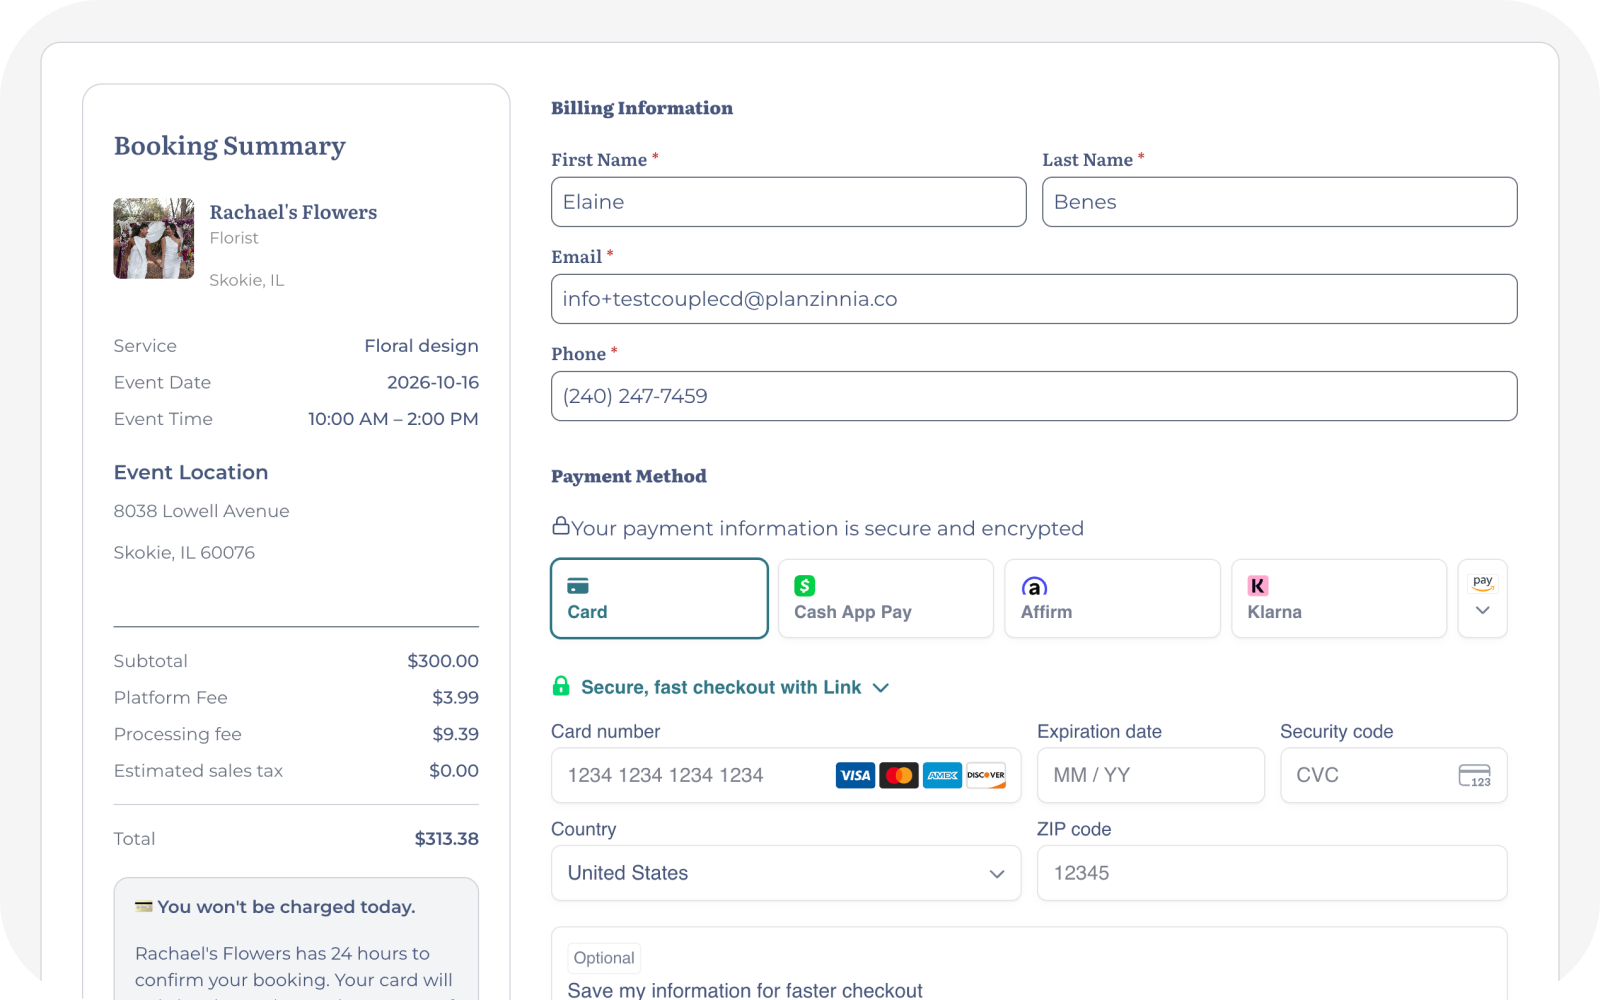Viewport: 1600px width, 1000px height.
Task: Focus the Last Name field
Action: pos(1279,202)
